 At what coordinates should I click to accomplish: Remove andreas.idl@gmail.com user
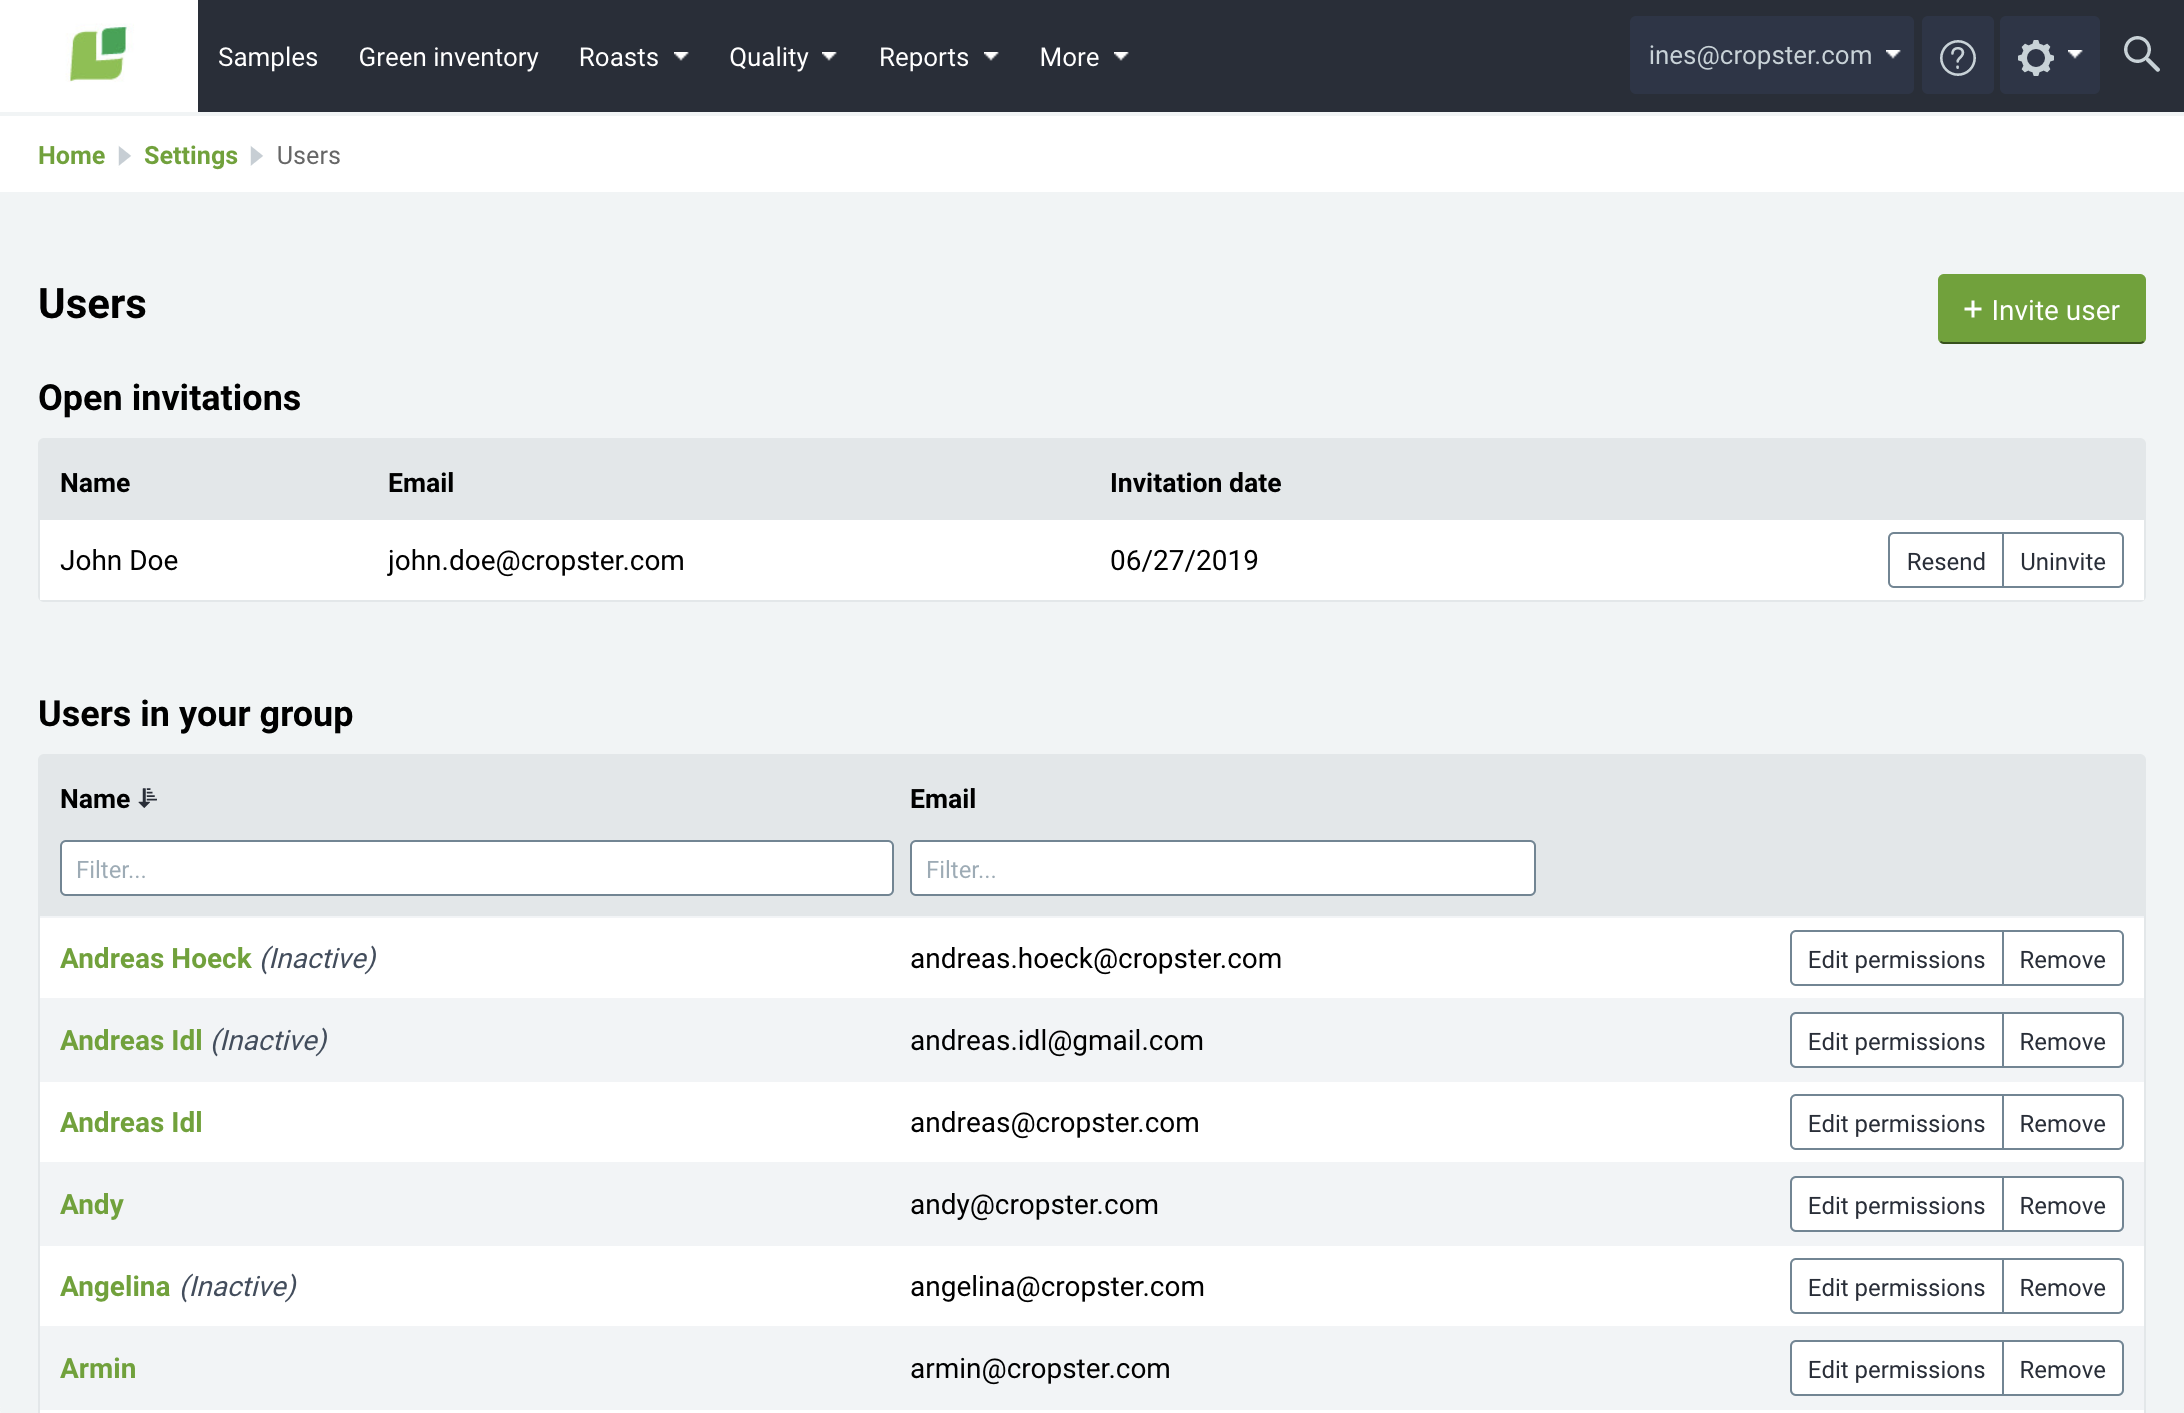point(2062,1041)
